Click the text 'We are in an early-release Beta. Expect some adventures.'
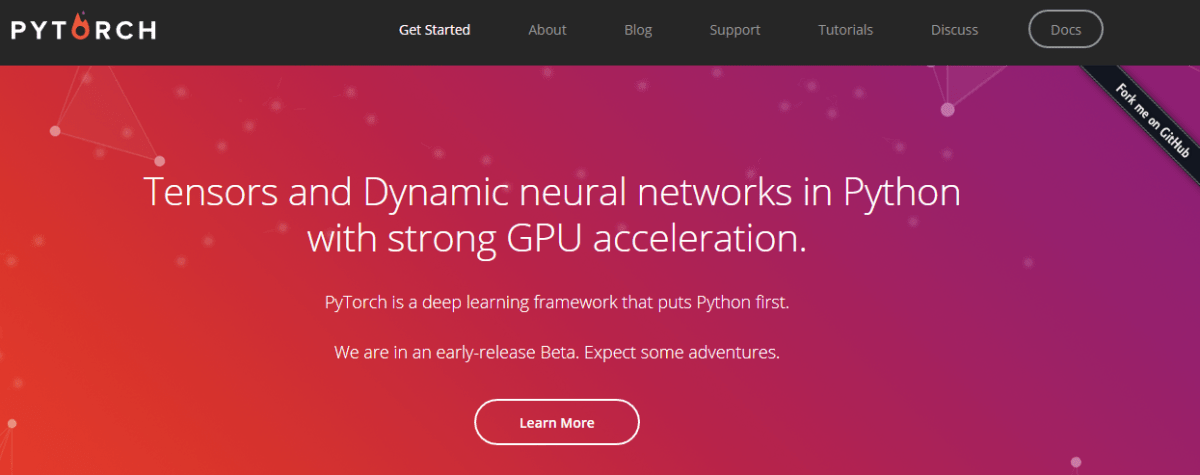 pos(557,354)
